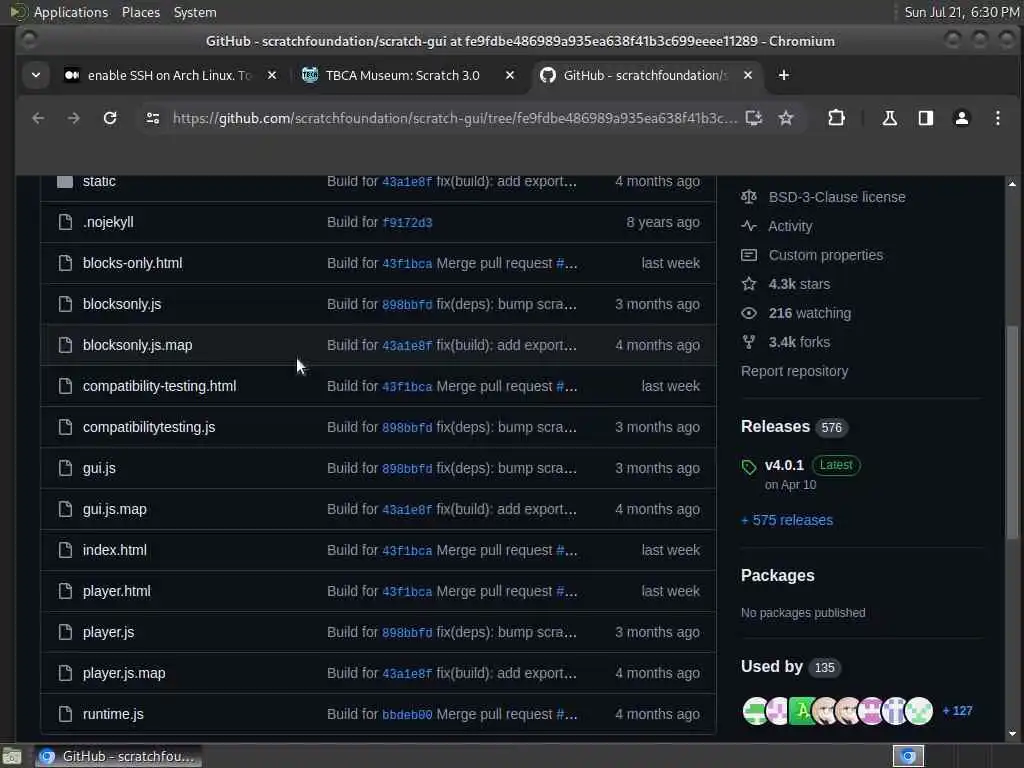Viewport: 1024px width, 768px height.
Task: Click commit hash 898bbfd in gui.js row
Action: coord(407,469)
